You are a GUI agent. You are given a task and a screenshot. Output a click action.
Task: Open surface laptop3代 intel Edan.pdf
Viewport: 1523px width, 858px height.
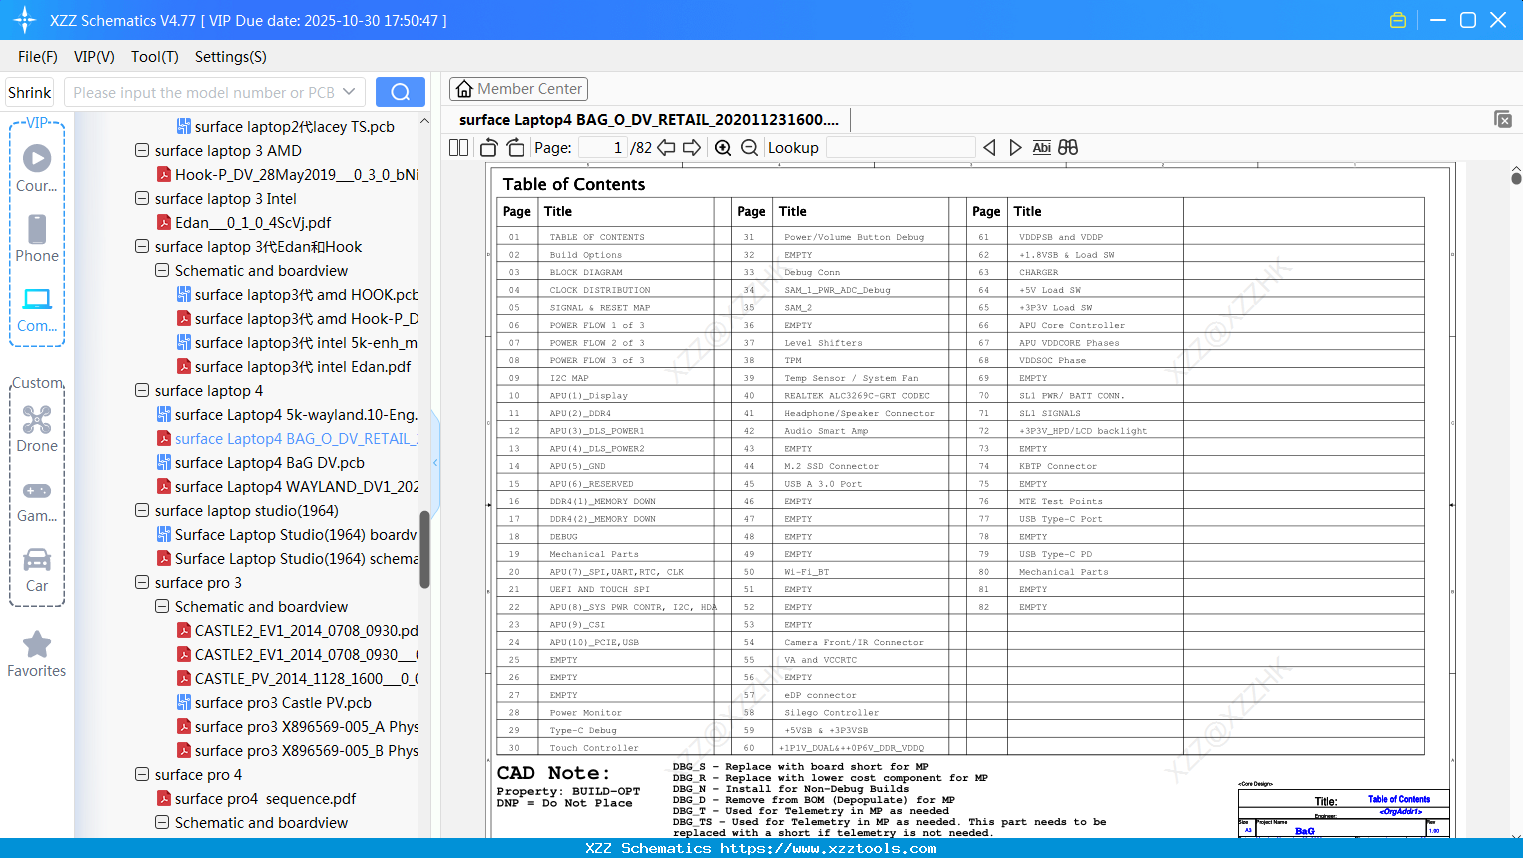click(x=294, y=367)
